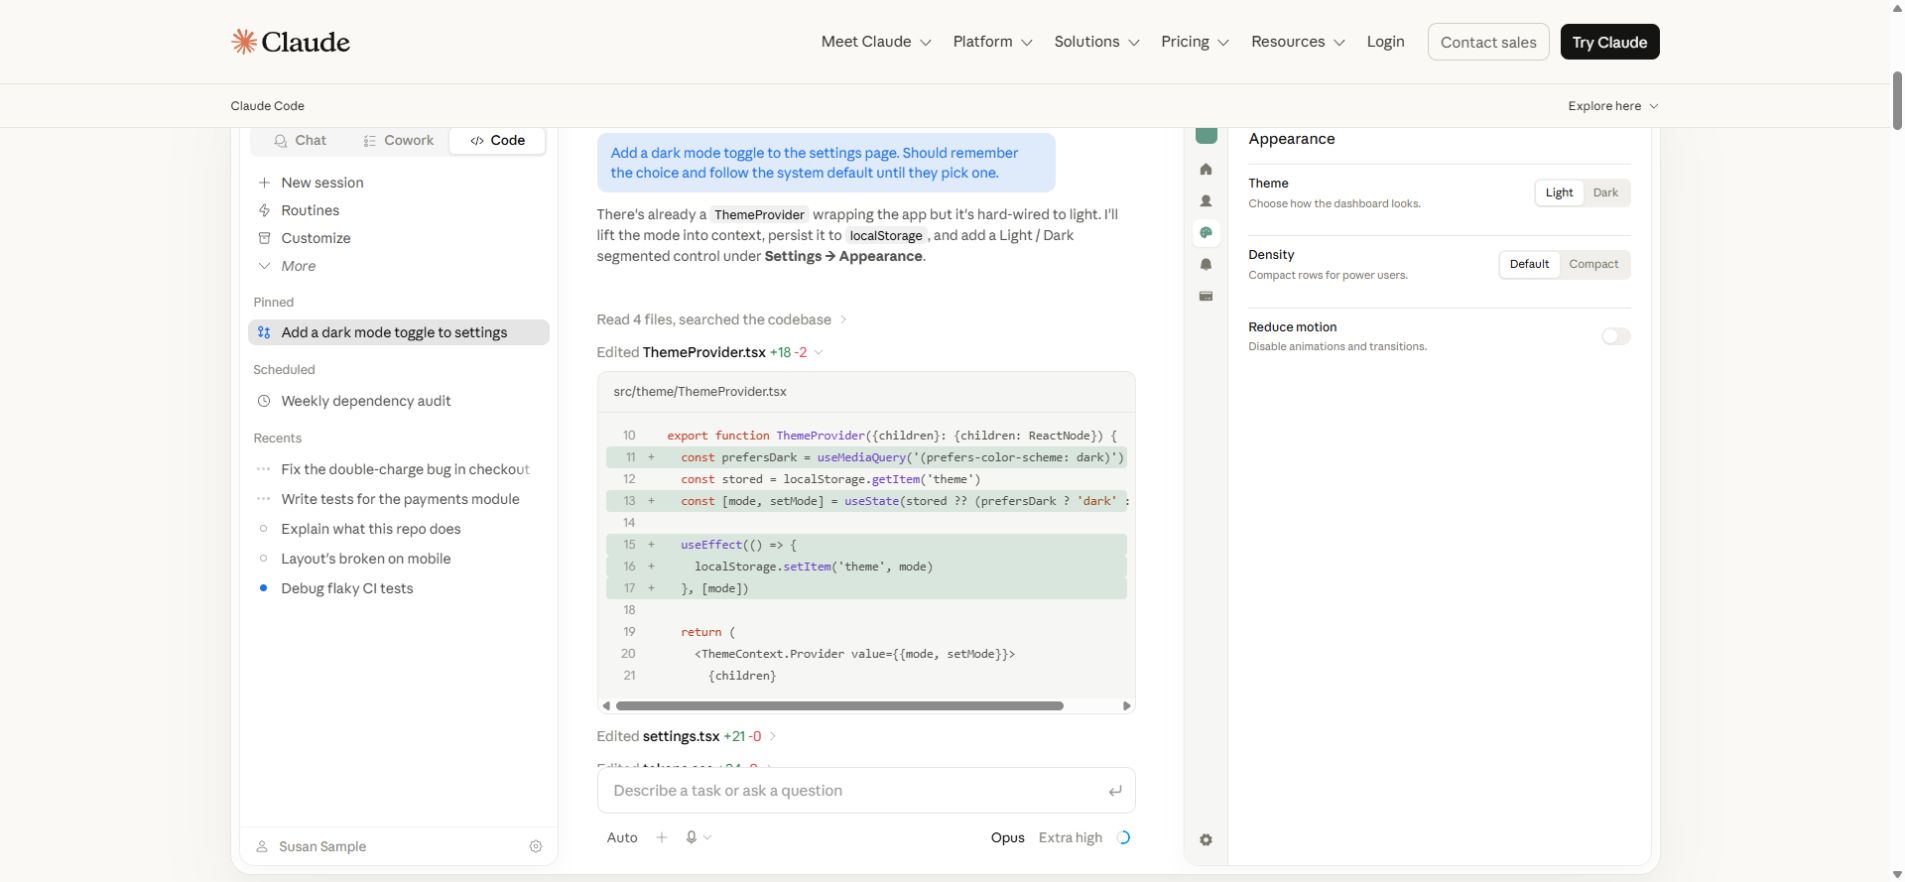This screenshot has width=1905, height=882.
Task: Open the bell notifications icon in the dashboard sidebar
Action: (x=1206, y=264)
